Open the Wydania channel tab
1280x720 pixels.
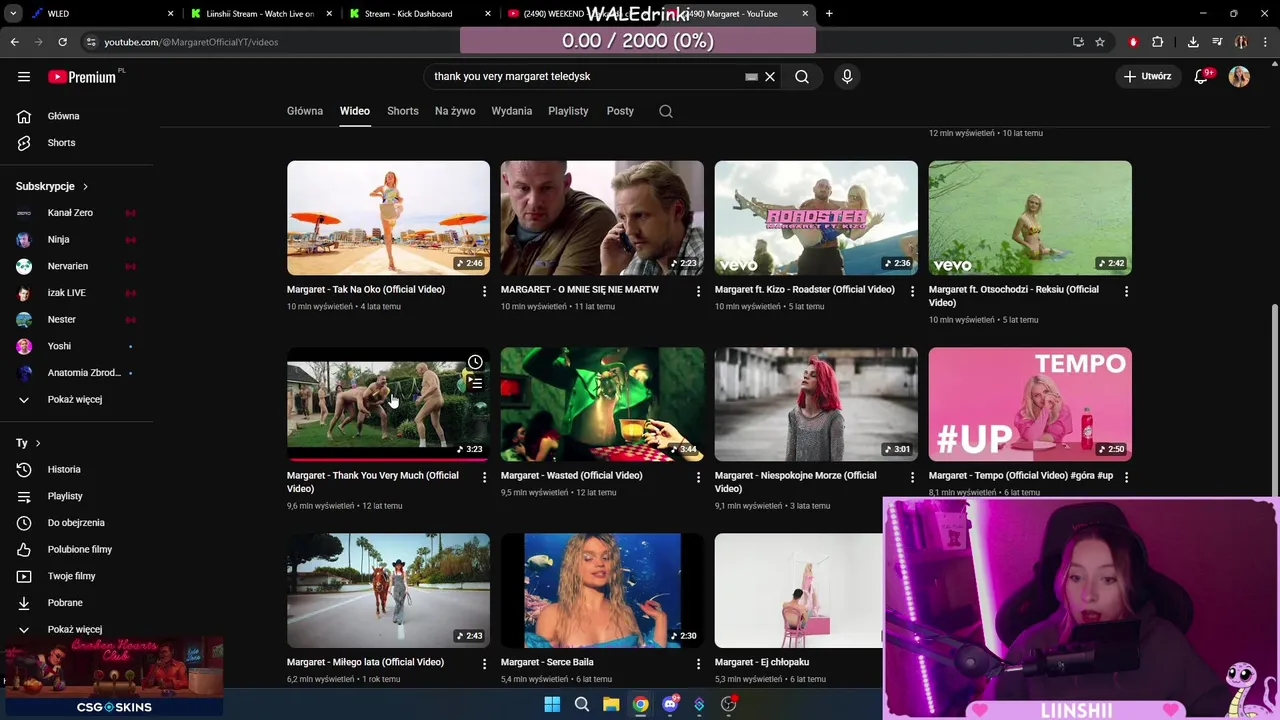pyautogui.click(x=512, y=111)
